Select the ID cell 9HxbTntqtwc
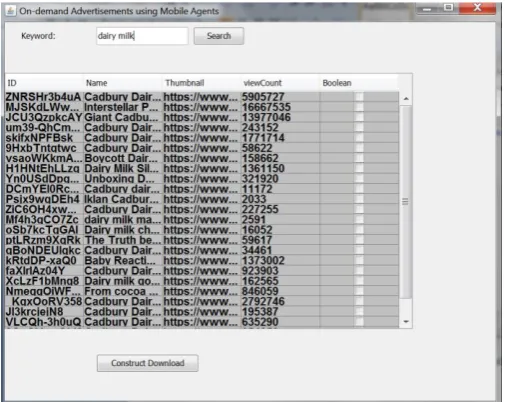This screenshot has height=402, width=505. click(x=44, y=148)
